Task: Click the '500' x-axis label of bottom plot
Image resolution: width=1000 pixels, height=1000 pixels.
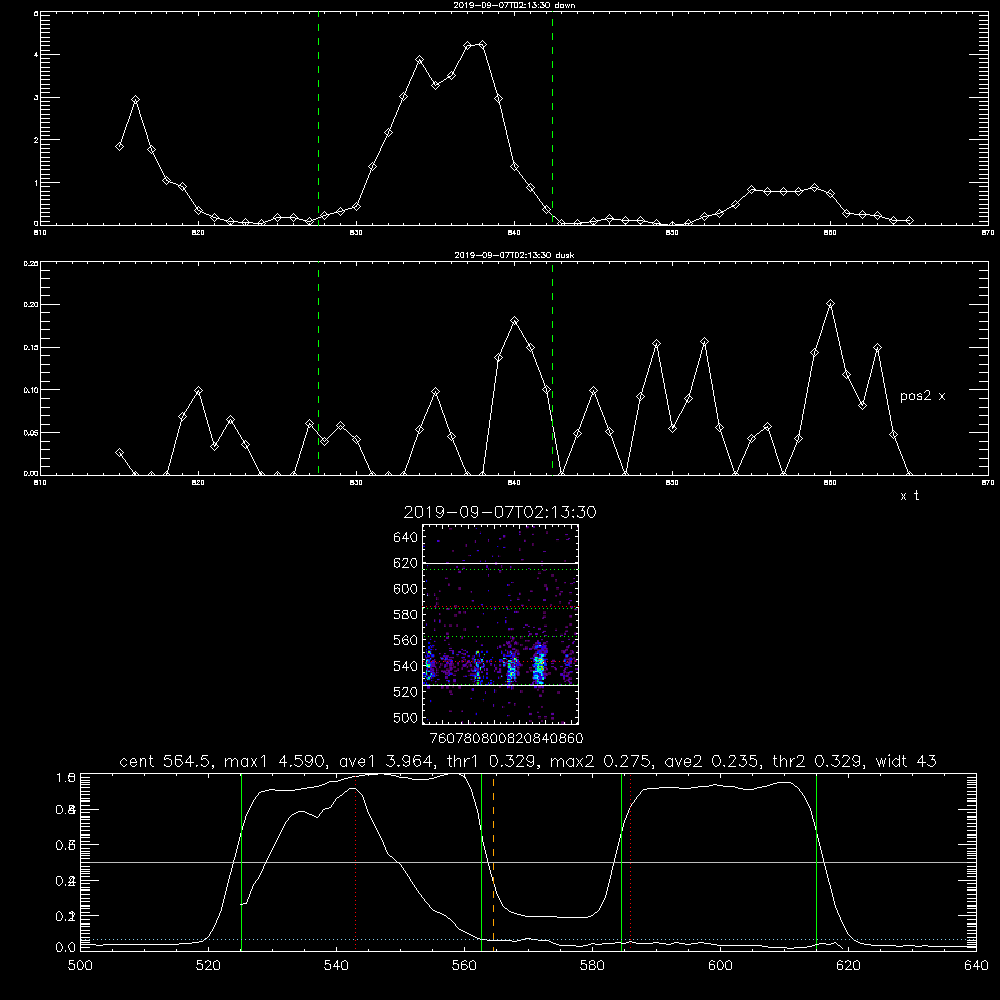Action: coord(80,966)
